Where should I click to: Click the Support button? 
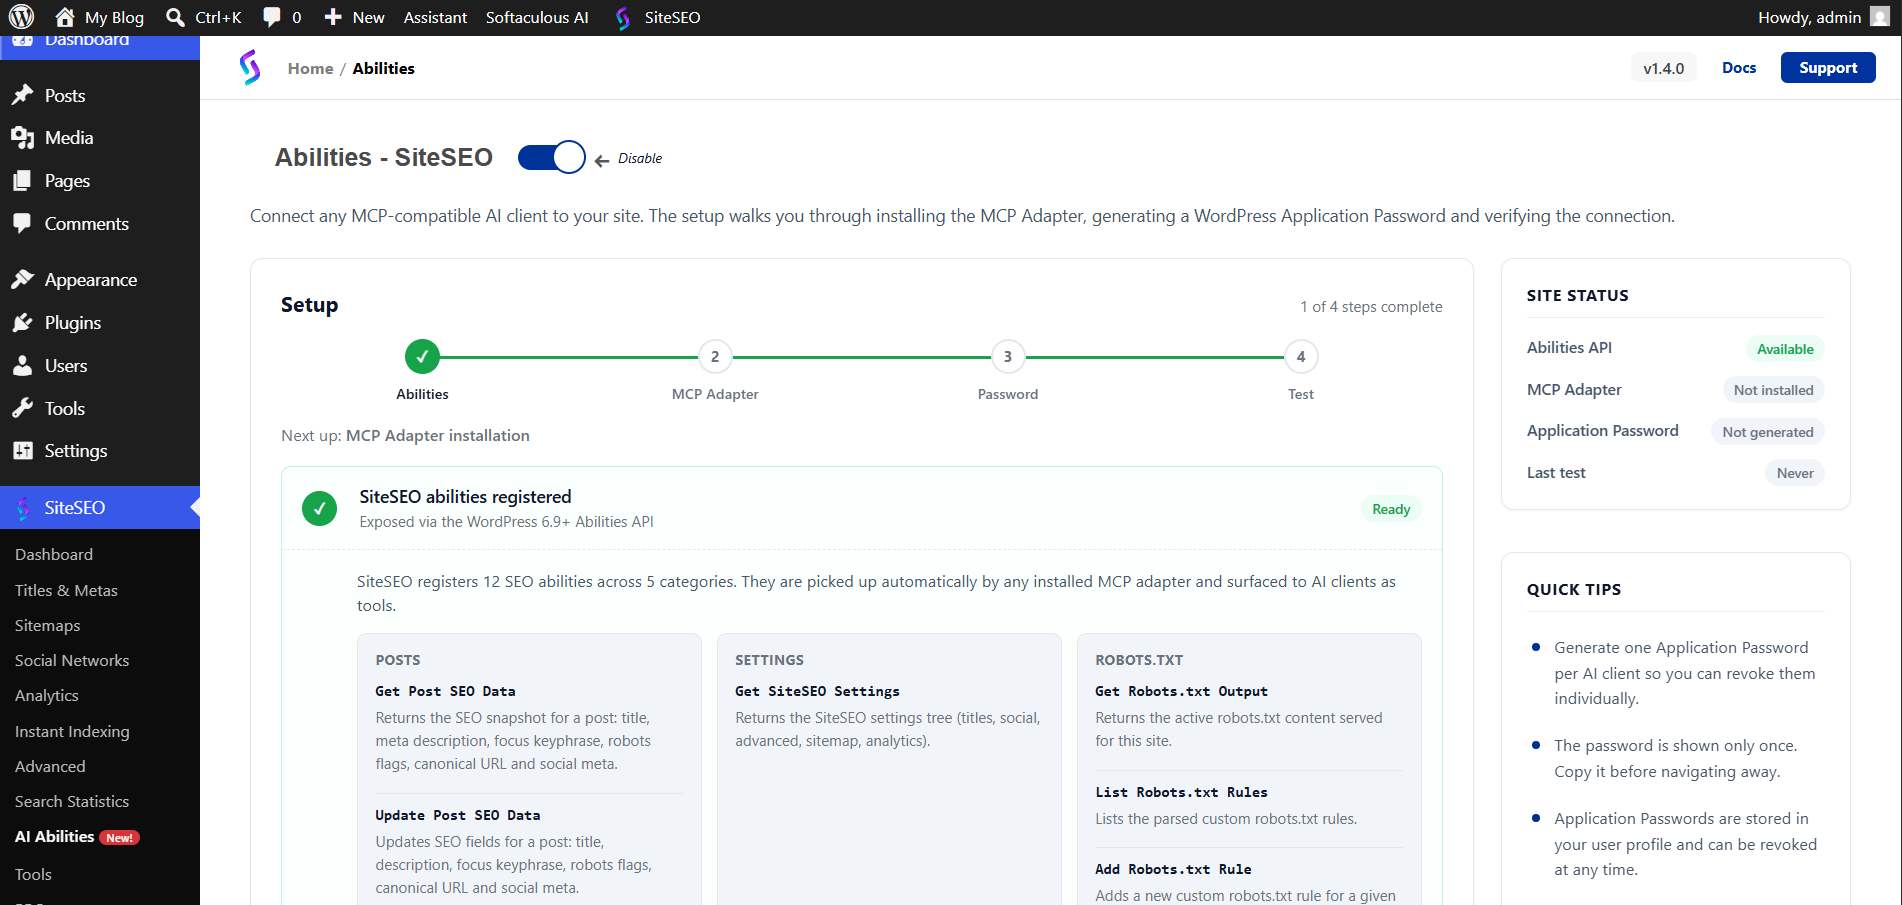pos(1828,68)
